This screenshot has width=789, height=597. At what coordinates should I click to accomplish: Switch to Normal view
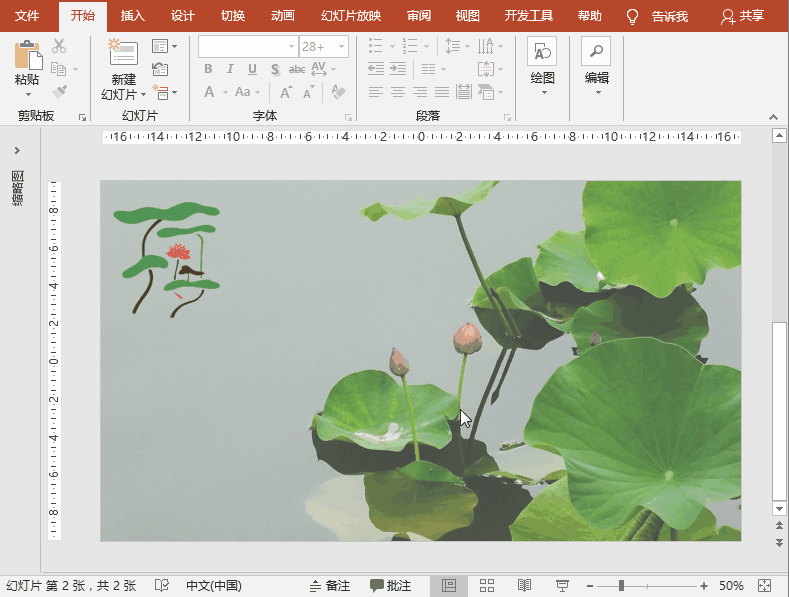coord(449,585)
